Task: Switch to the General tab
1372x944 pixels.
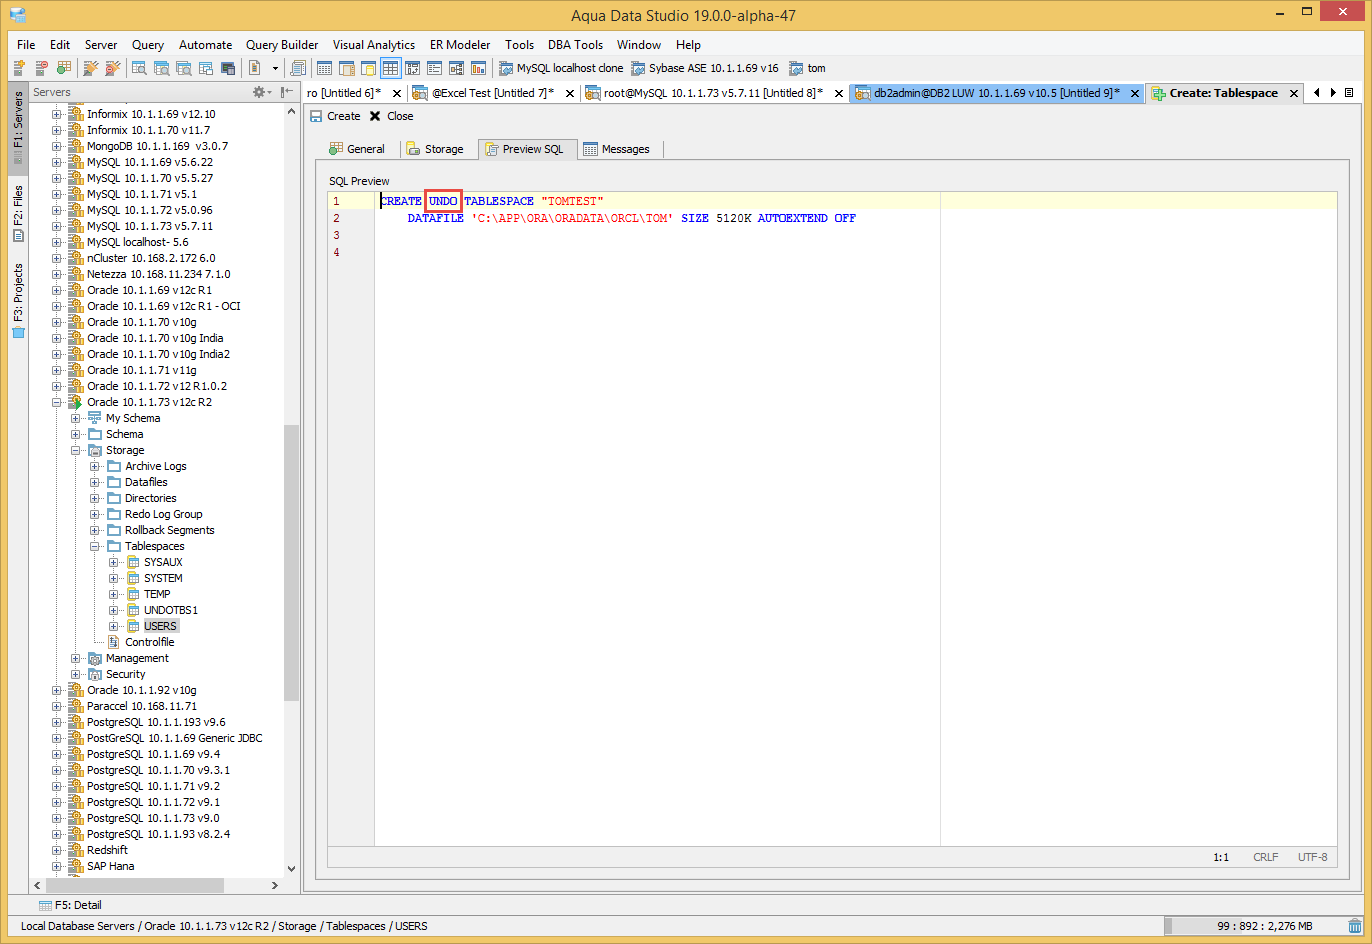Action: [x=357, y=149]
